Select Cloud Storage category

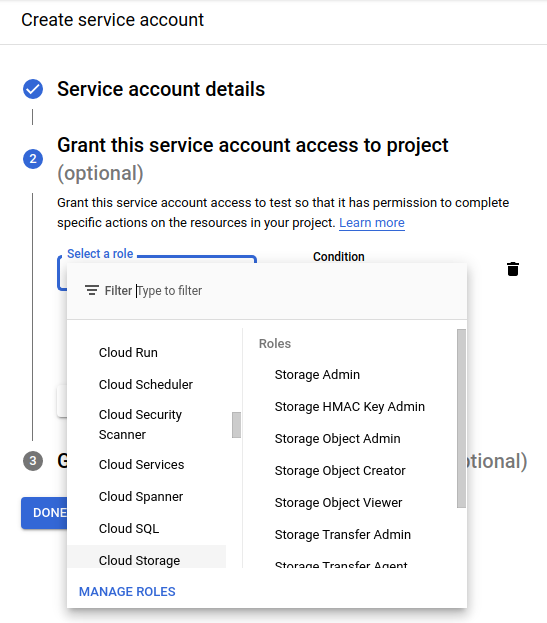coord(147,557)
